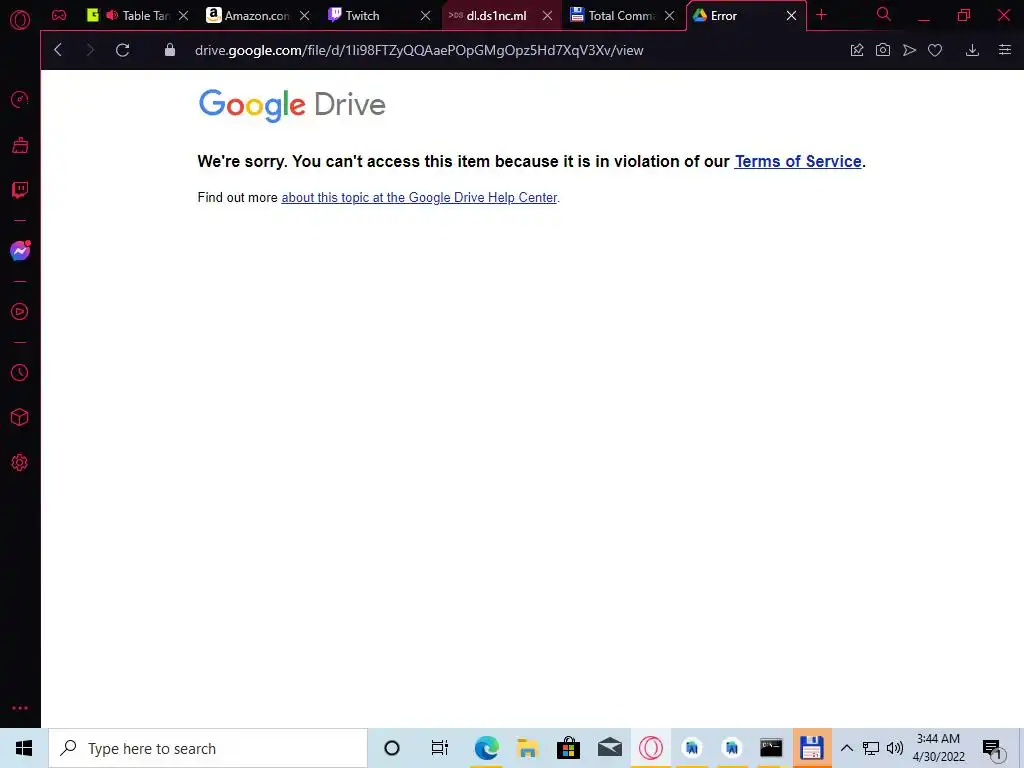Reload the current page
The image size is (1024, 768).
pyautogui.click(x=122, y=50)
